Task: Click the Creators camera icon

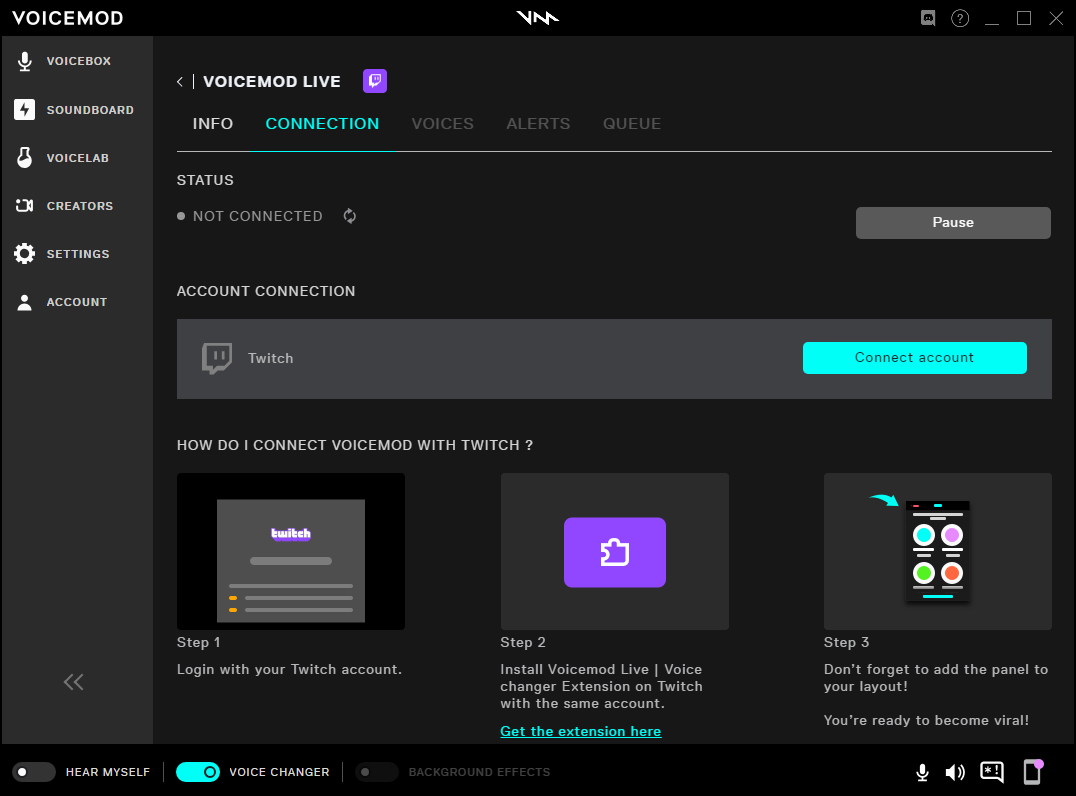Action: [x=25, y=206]
